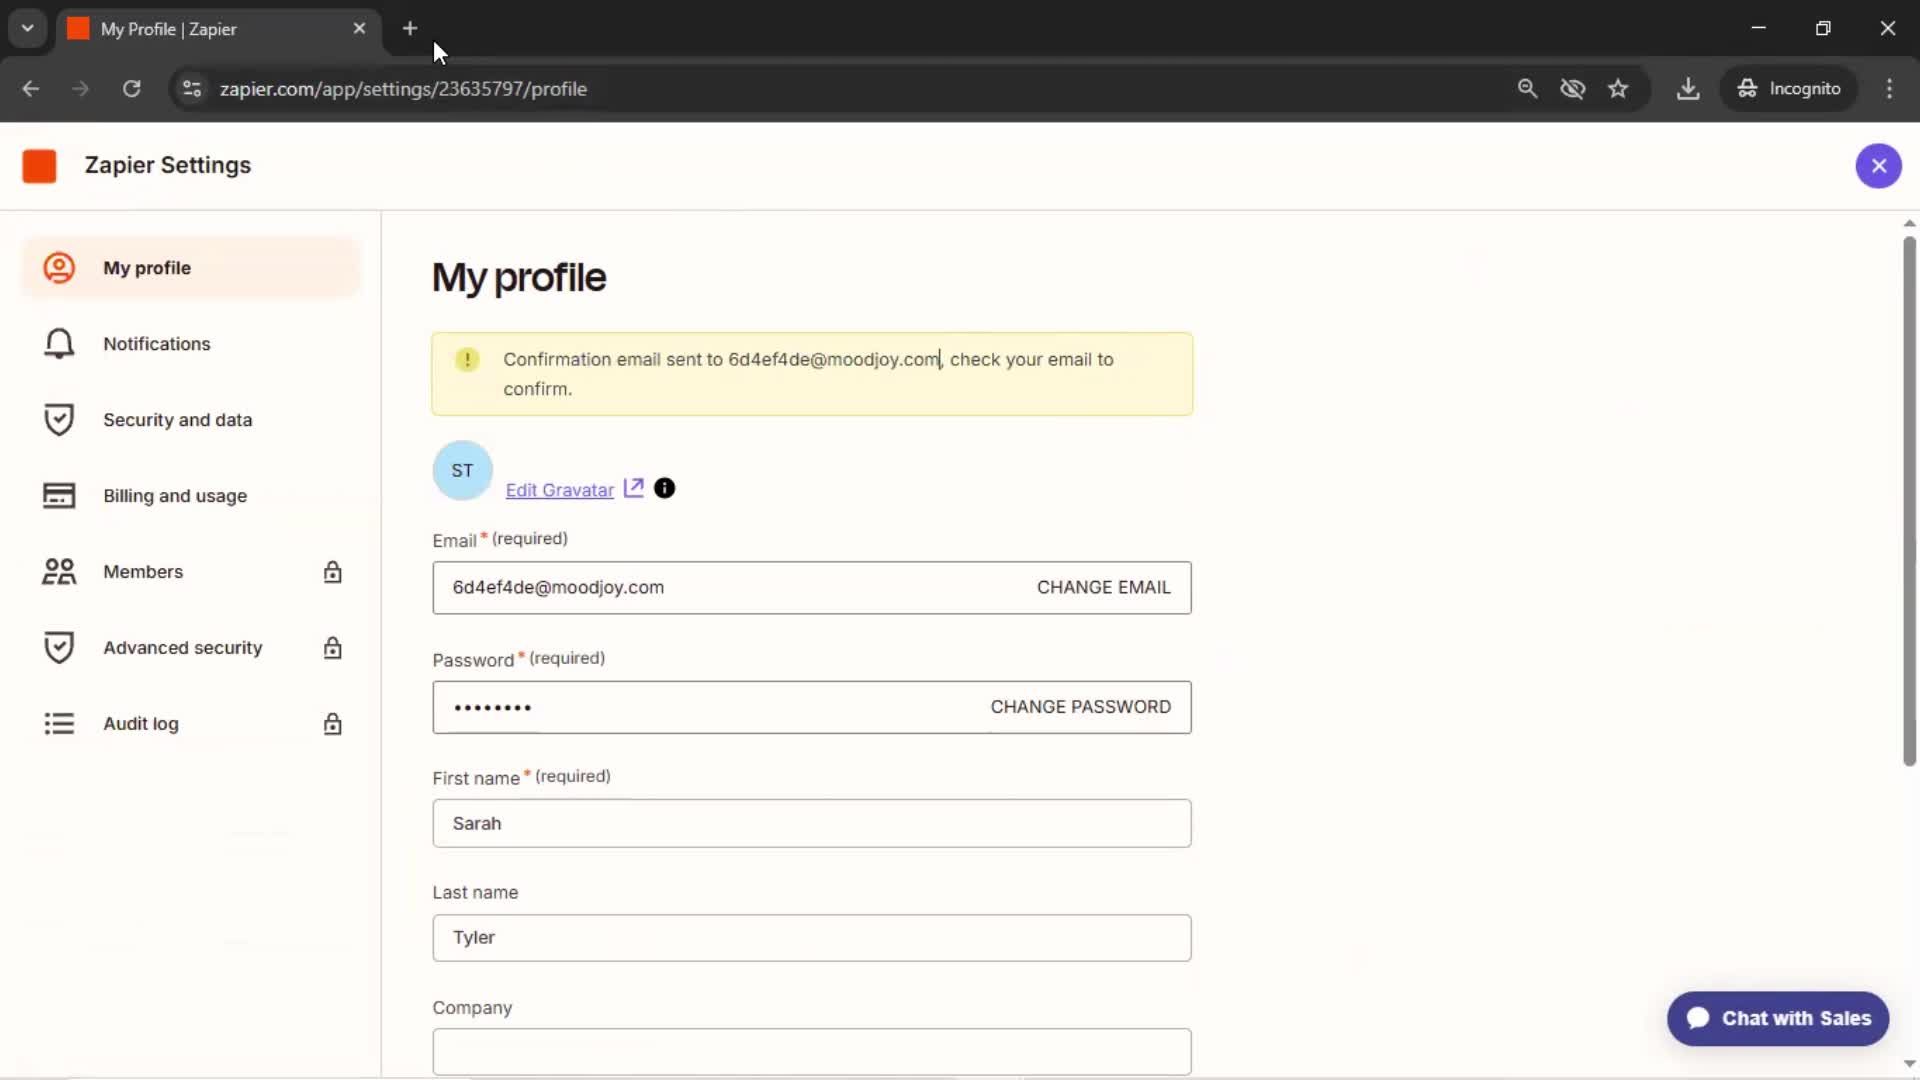Click the lock icon beside Members
The width and height of the screenshot is (1920, 1080).
[333, 572]
